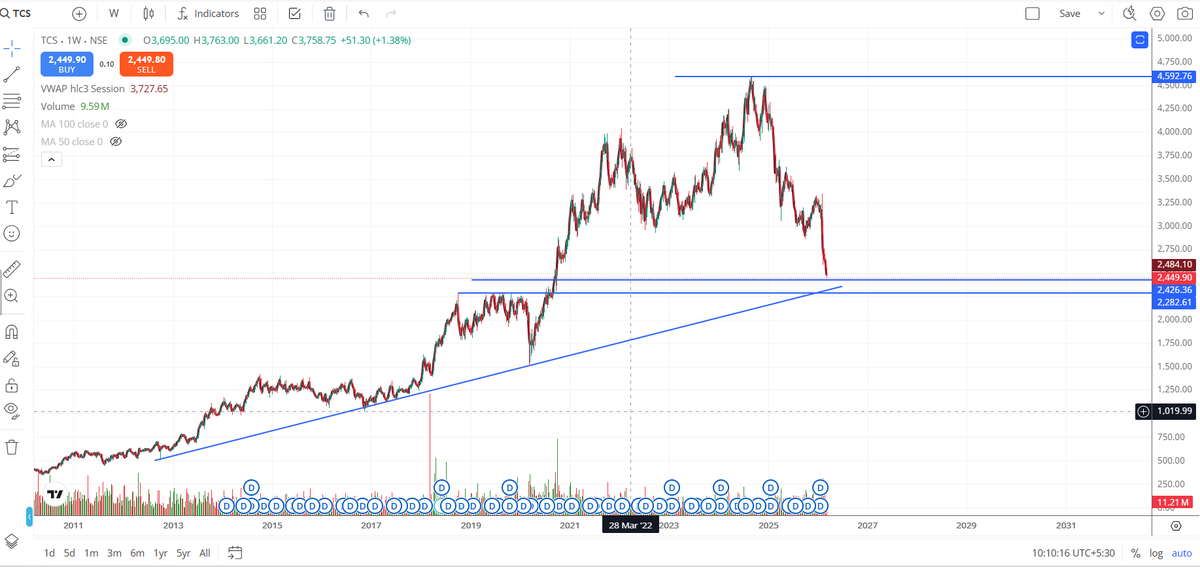Click the remove drawings trash icon in the left sidebar
The image size is (1200, 567).
(12, 446)
